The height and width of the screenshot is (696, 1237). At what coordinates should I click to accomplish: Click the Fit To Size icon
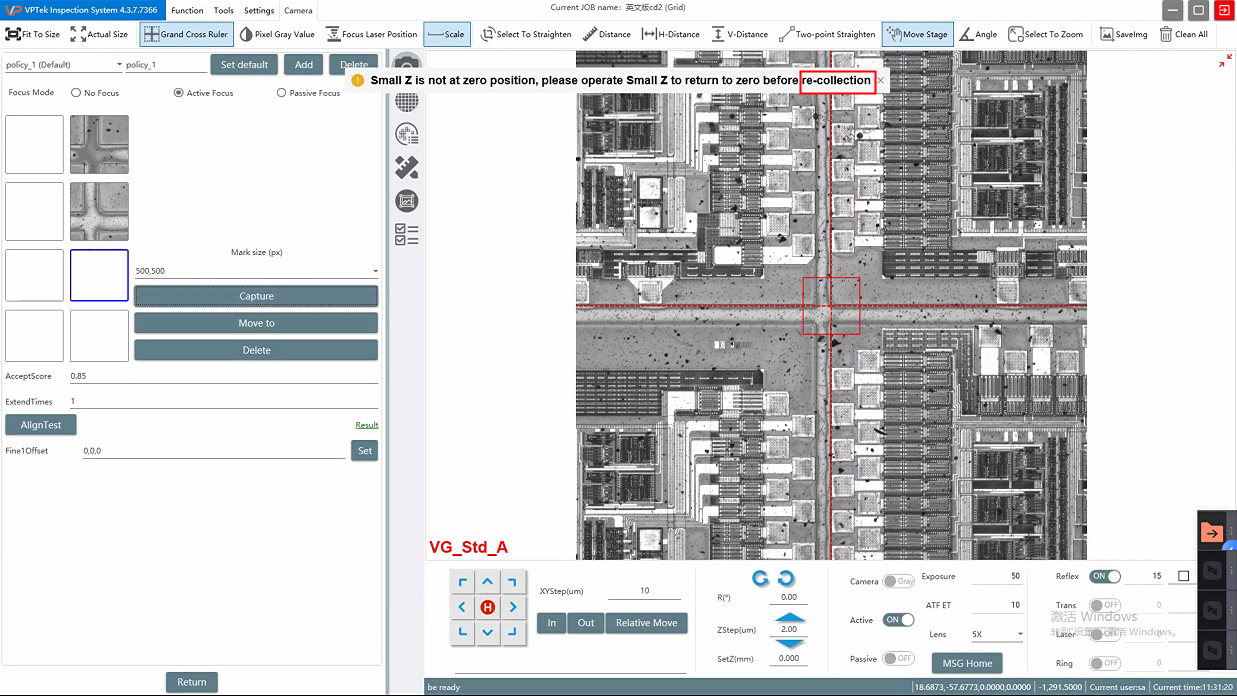point(13,34)
